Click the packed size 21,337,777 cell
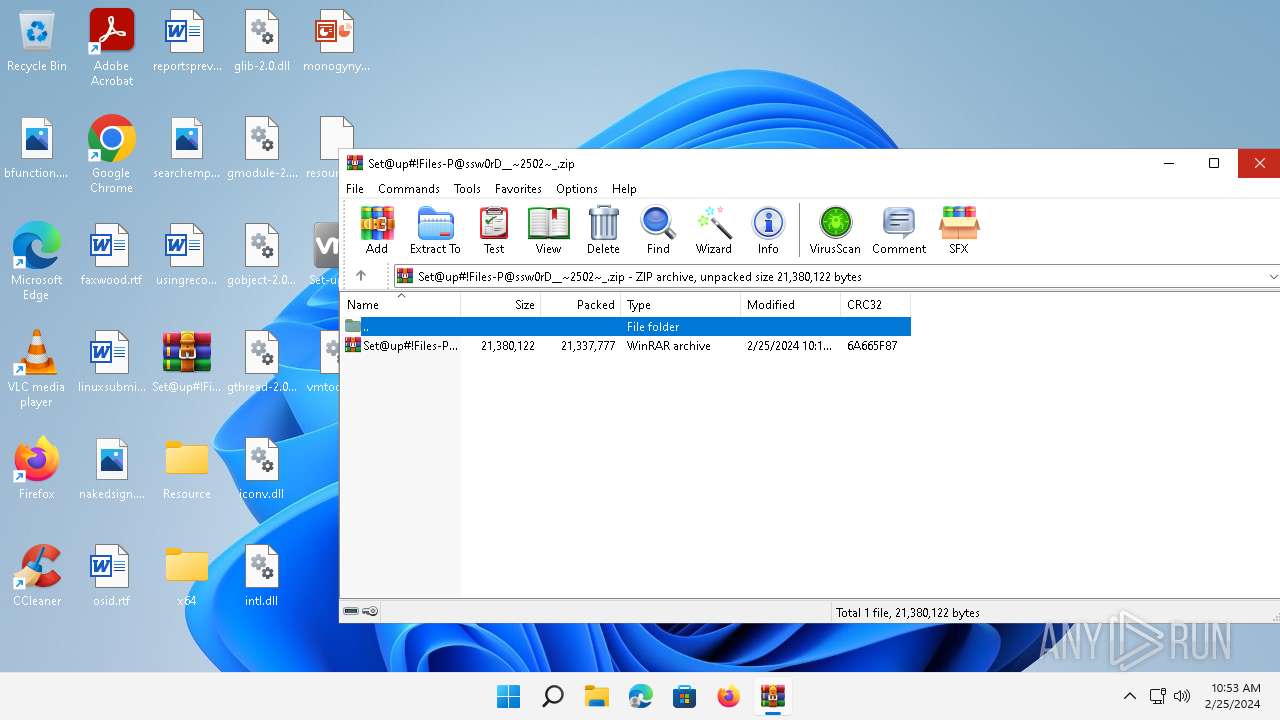The width and height of the screenshot is (1280, 720). click(588, 346)
